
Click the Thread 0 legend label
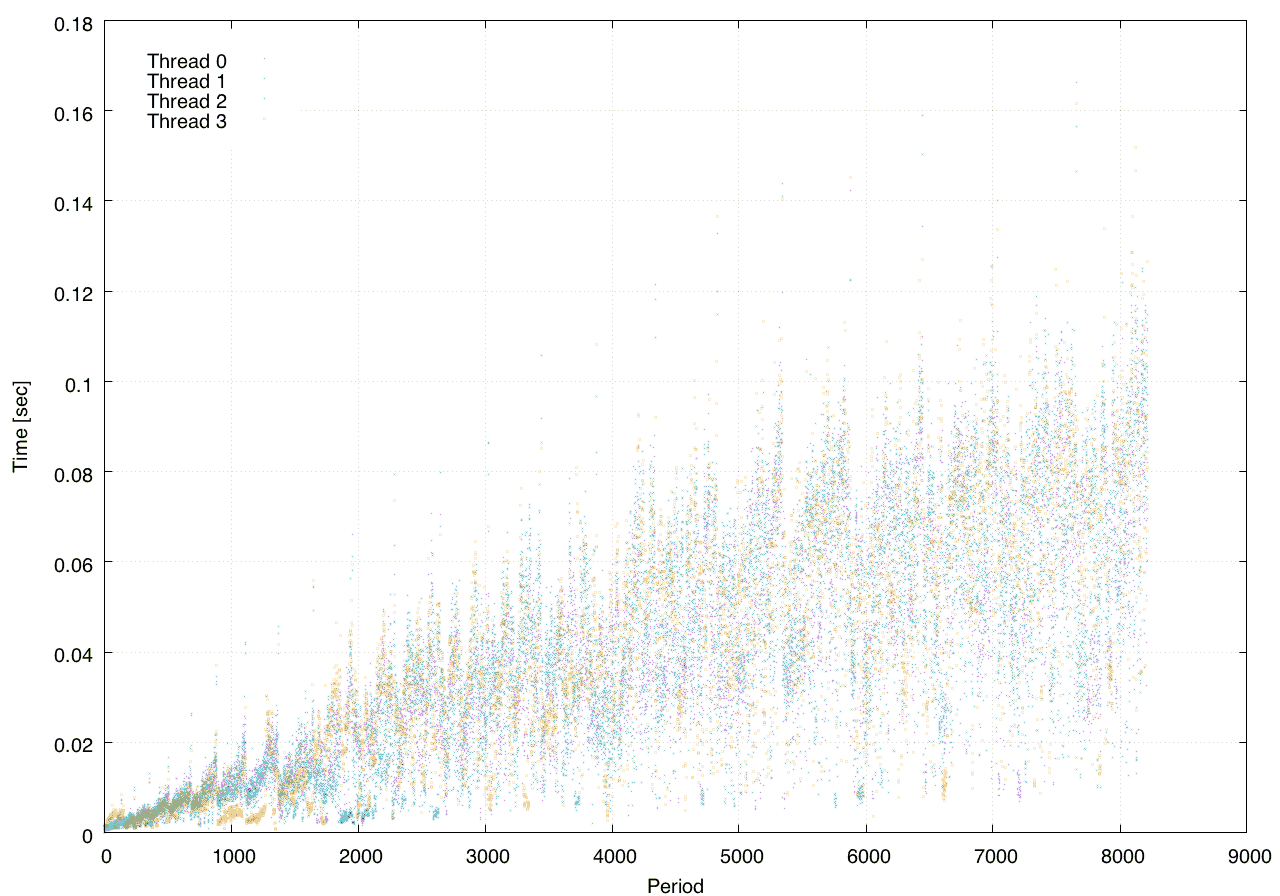tap(187, 61)
